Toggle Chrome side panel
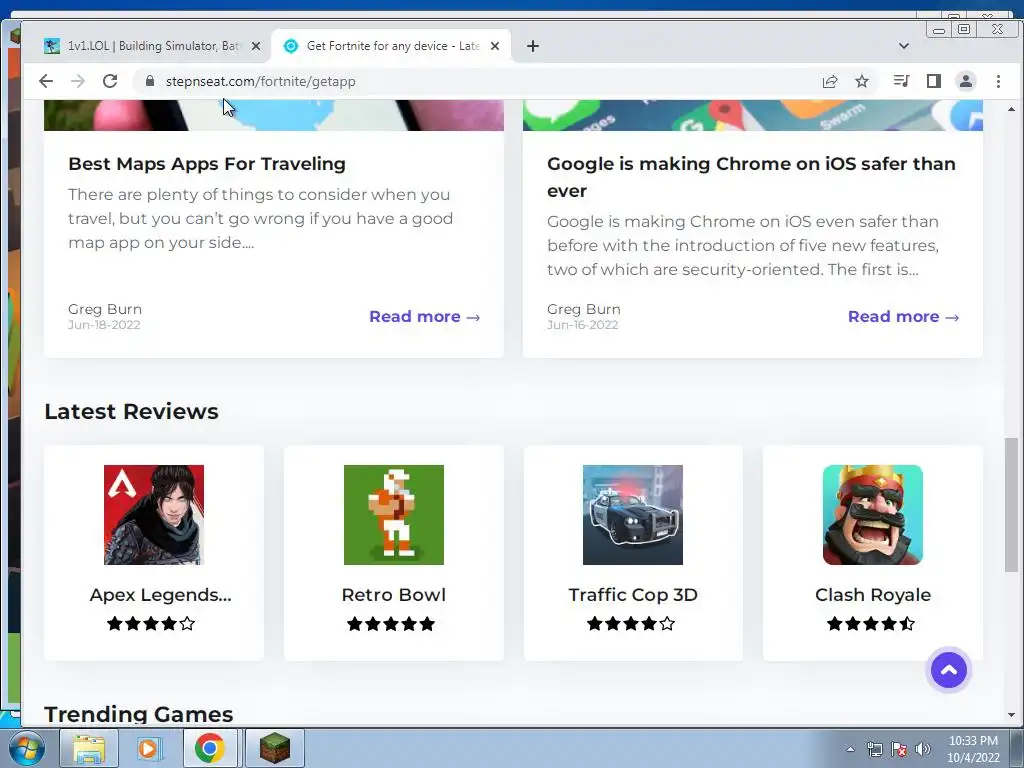The image size is (1024, 768). pyautogui.click(x=934, y=81)
